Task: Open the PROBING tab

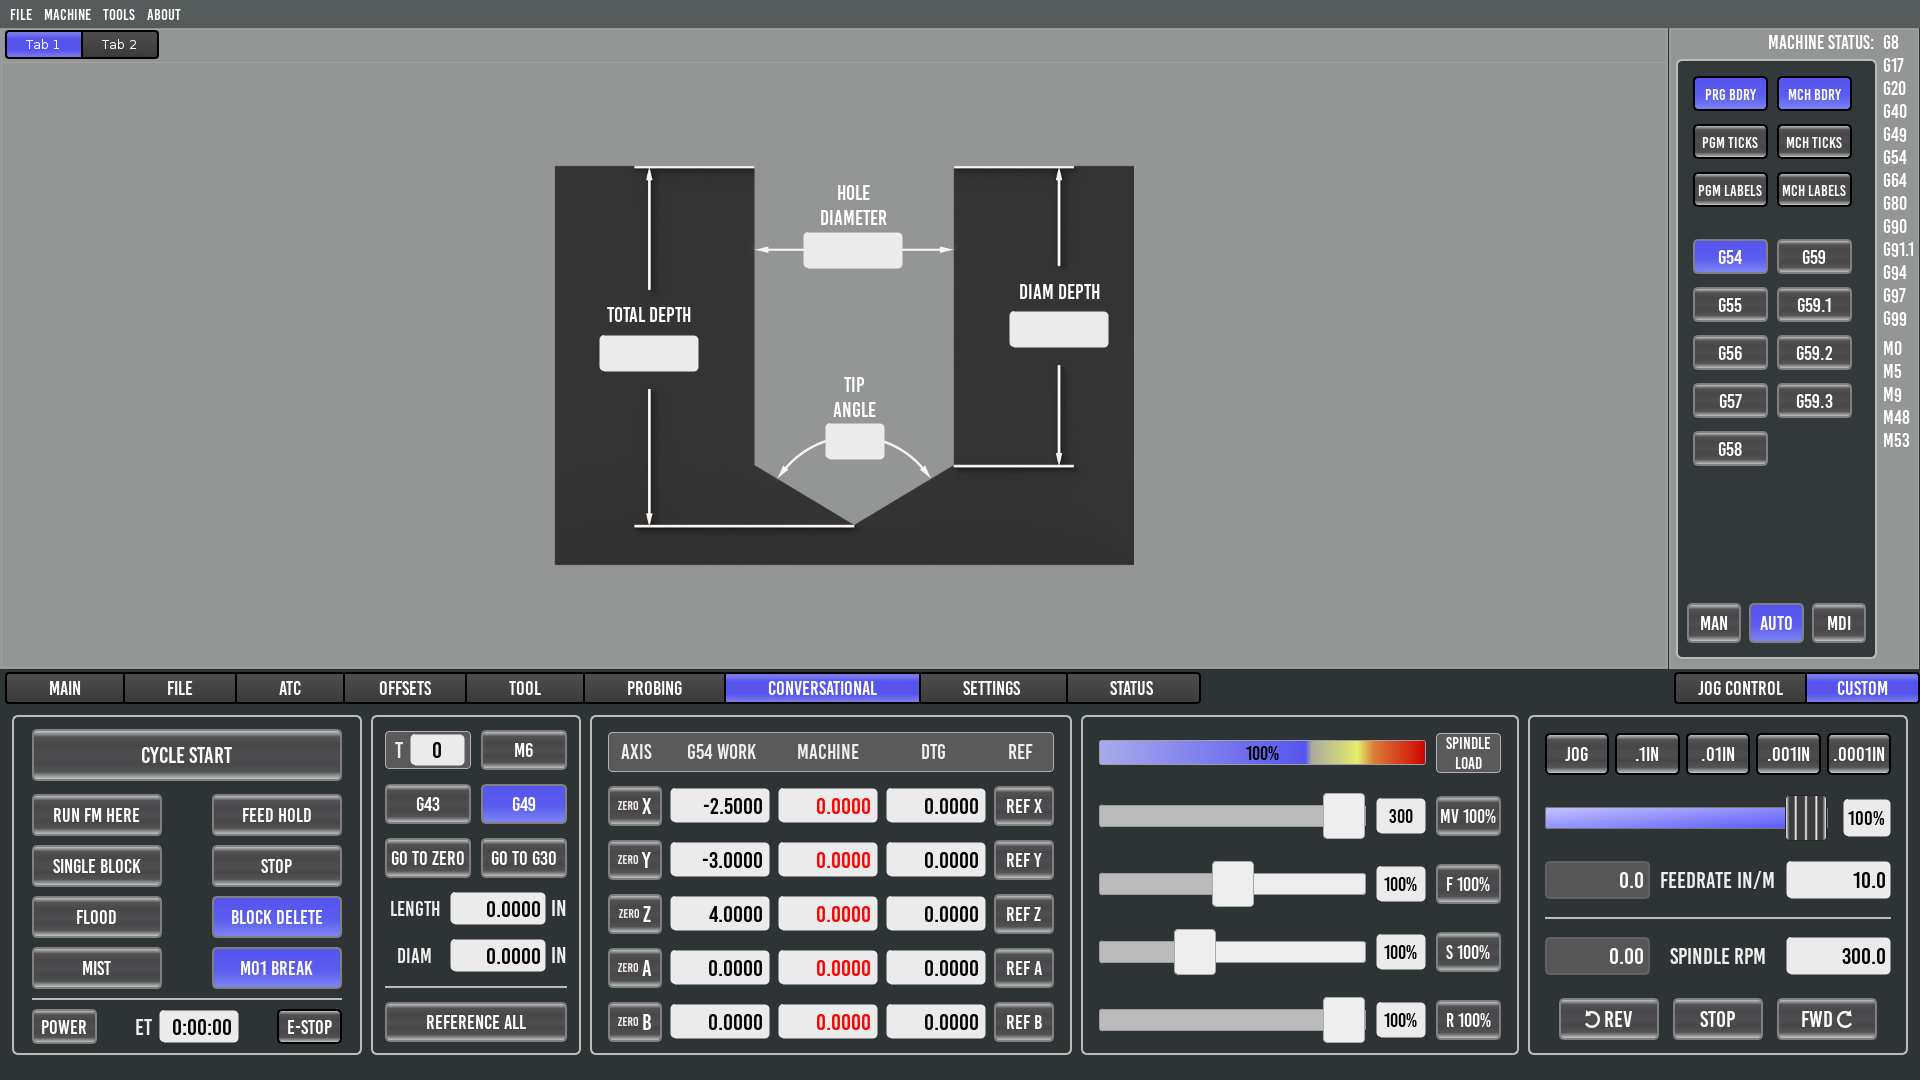Action: (x=654, y=688)
